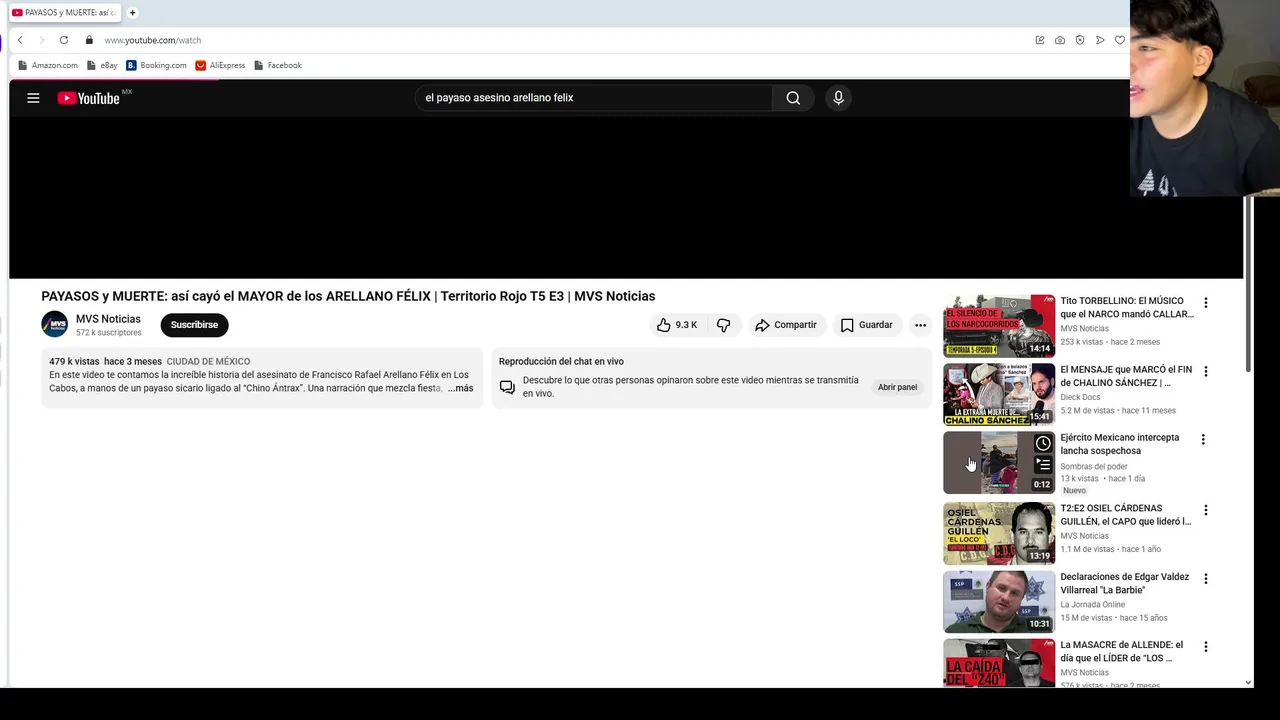The width and height of the screenshot is (1280, 720).
Task: Open Booking.com bookmark
Action: [x=157, y=65]
